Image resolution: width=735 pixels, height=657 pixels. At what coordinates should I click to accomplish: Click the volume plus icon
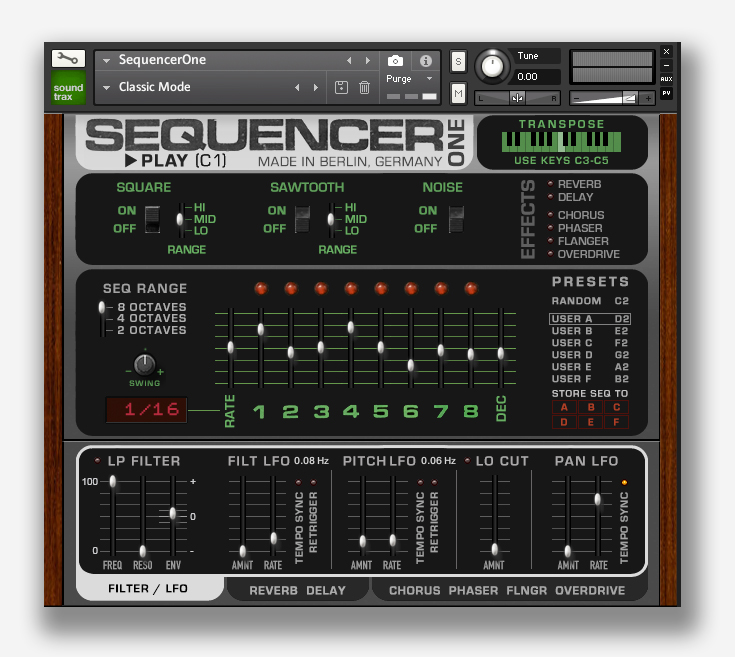(x=648, y=98)
